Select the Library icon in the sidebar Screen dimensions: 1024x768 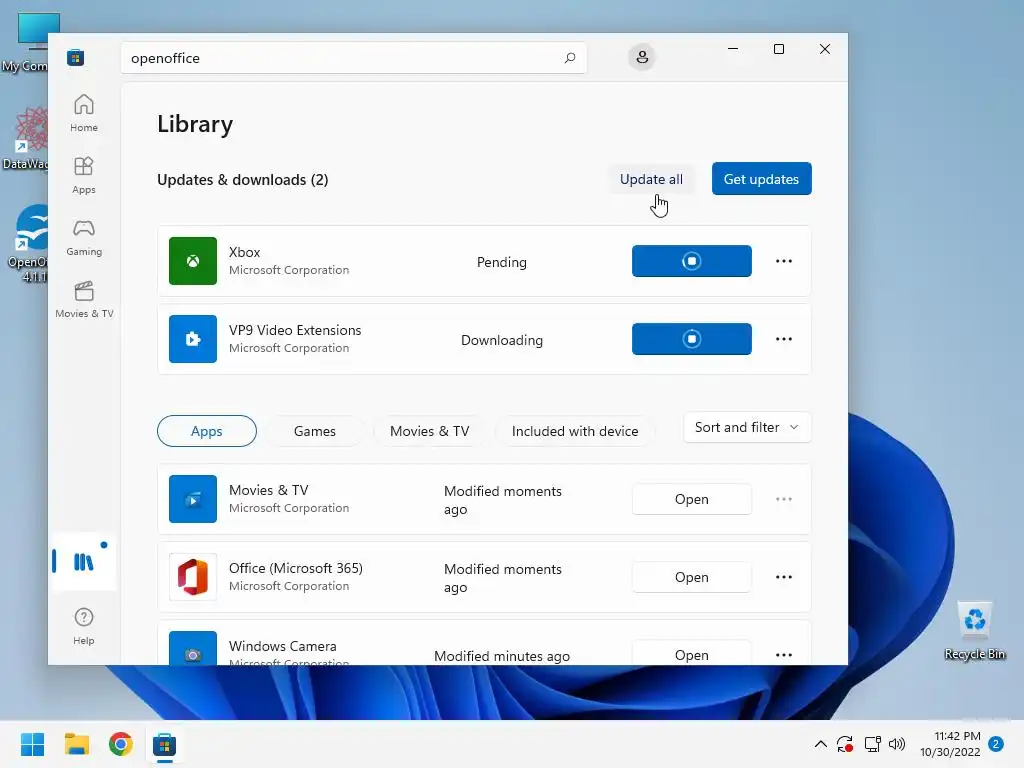tap(84, 561)
